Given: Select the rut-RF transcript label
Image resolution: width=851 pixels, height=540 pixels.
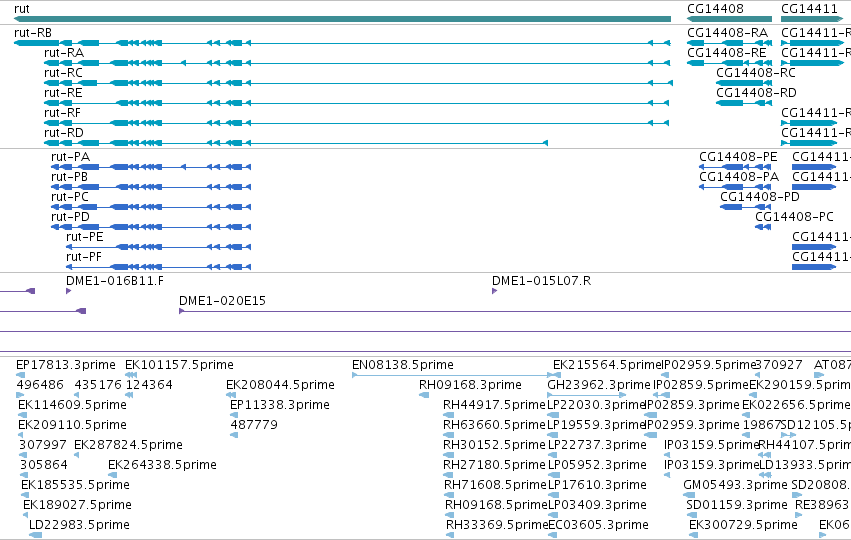Looking at the screenshot, I should pyautogui.click(x=62, y=113).
